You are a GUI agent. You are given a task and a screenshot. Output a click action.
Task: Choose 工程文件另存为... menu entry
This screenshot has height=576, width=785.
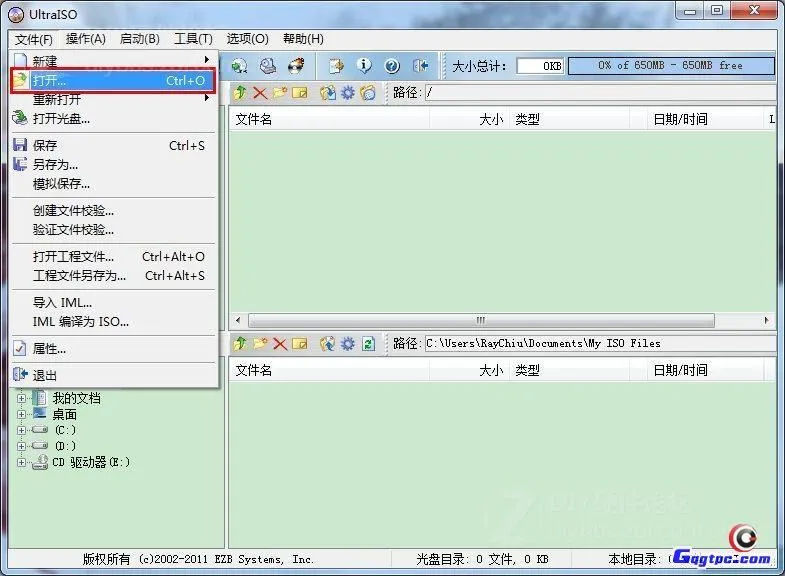[x=114, y=276]
